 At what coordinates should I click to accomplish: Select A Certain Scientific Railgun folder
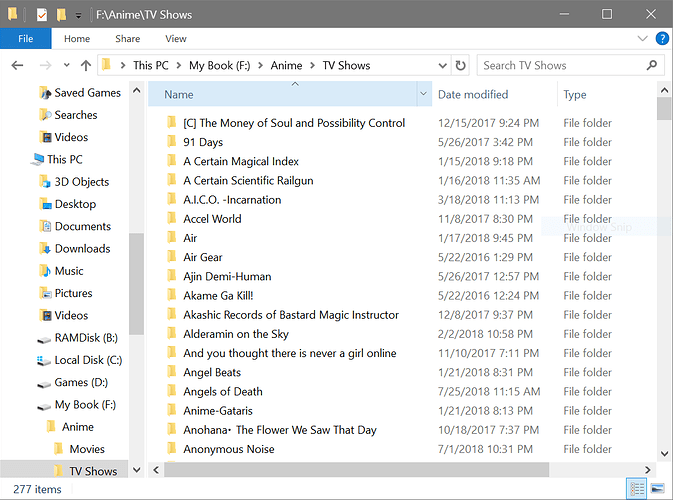click(248, 181)
